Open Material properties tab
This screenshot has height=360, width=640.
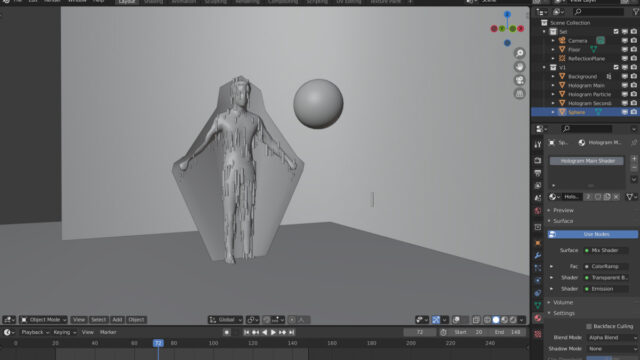click(538, 318)
